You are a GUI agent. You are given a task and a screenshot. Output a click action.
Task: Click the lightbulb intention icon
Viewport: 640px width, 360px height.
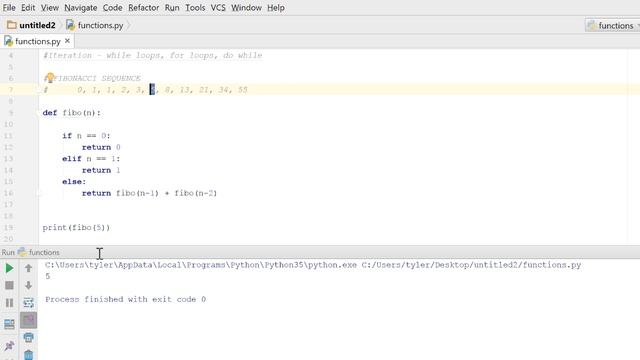(49, 77)
